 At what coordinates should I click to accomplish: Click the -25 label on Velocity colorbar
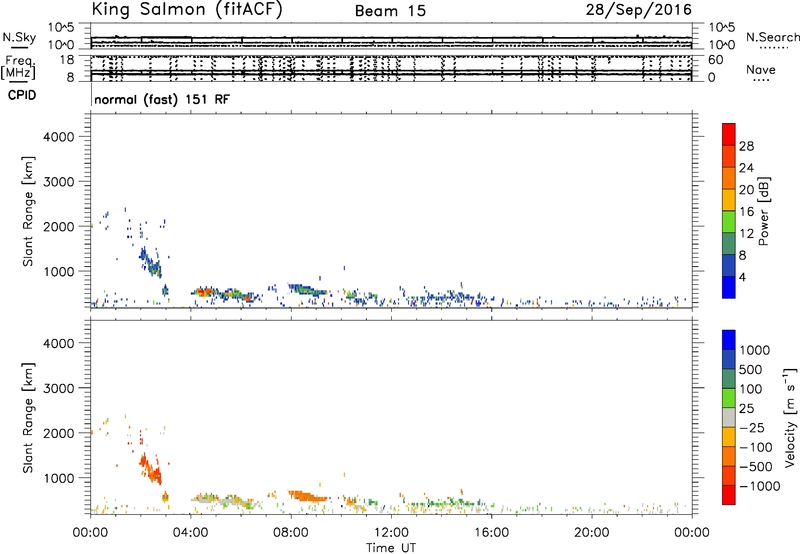click(x=752, y=427)
